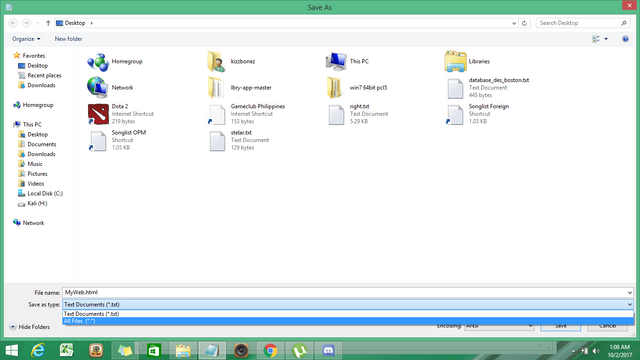Open Local Disk (C:) drive
This screenshot has height=360, width=640.
coord(40,193)
